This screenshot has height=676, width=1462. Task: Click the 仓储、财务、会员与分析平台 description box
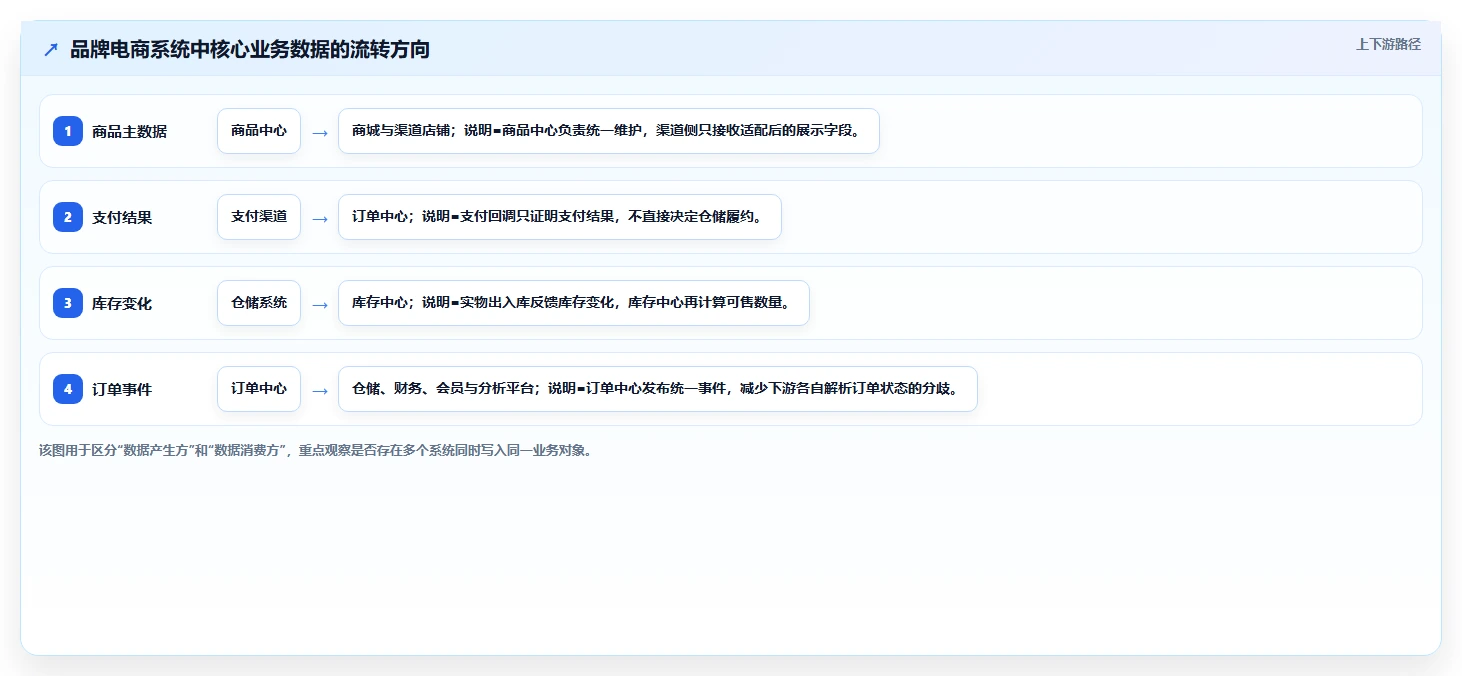658,389
